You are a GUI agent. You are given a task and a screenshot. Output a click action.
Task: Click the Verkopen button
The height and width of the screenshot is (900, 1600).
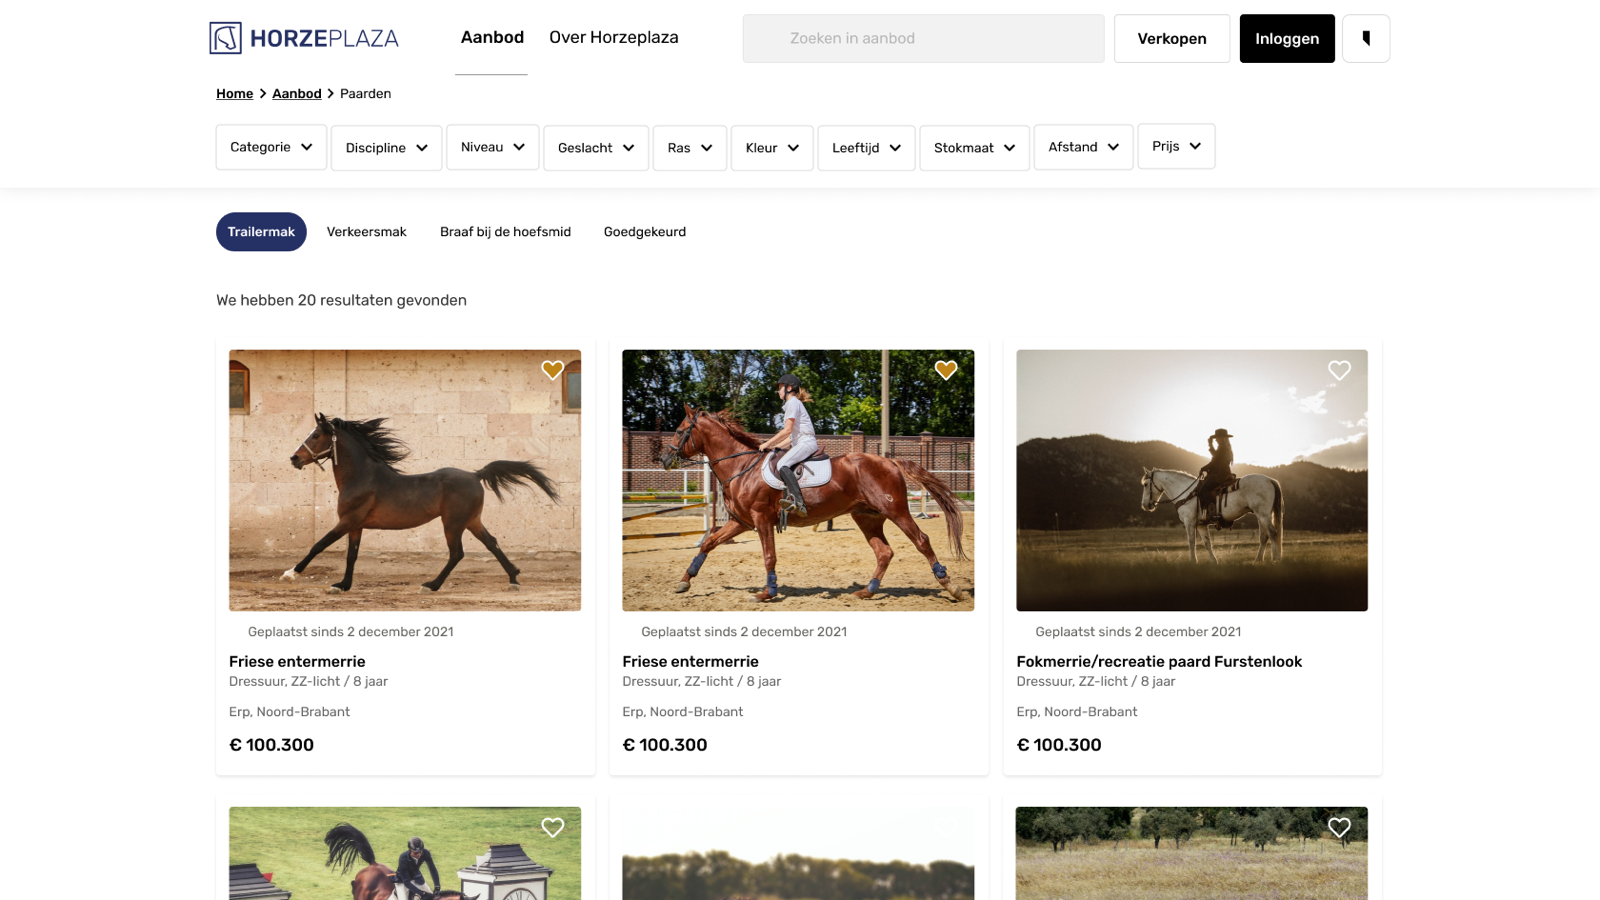[x=1172, y=39]
